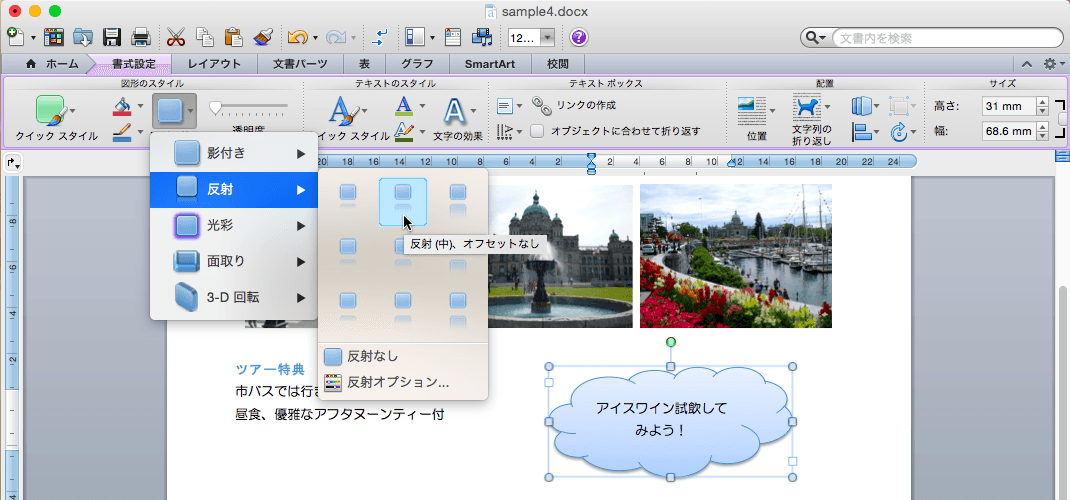Open the zoom percentage combo box
The image size is (1070, 500).
pos(548,38)
